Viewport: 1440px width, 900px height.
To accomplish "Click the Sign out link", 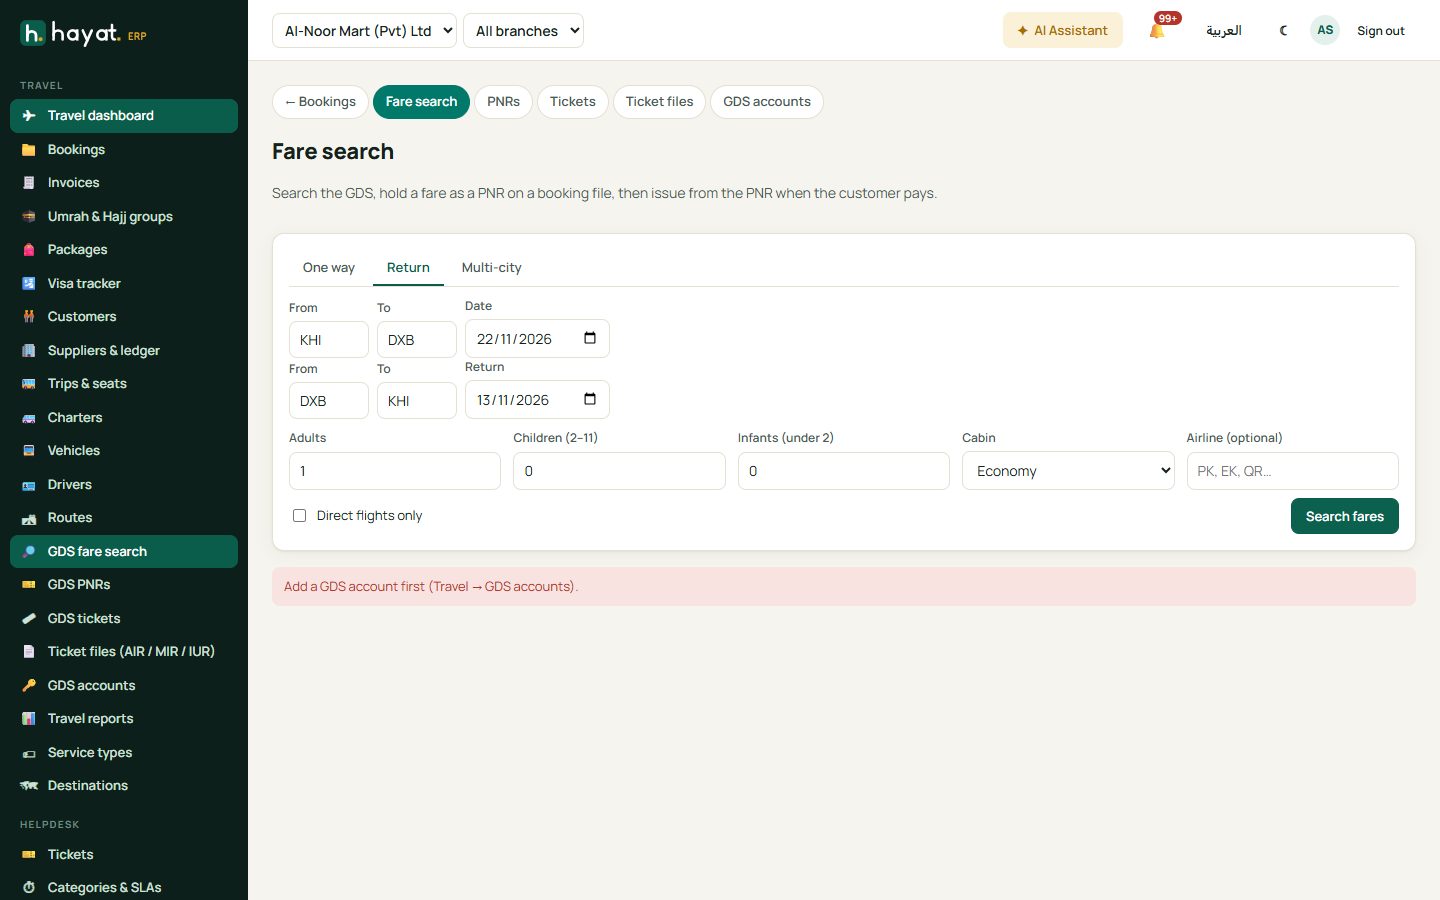I will 1381,31.
